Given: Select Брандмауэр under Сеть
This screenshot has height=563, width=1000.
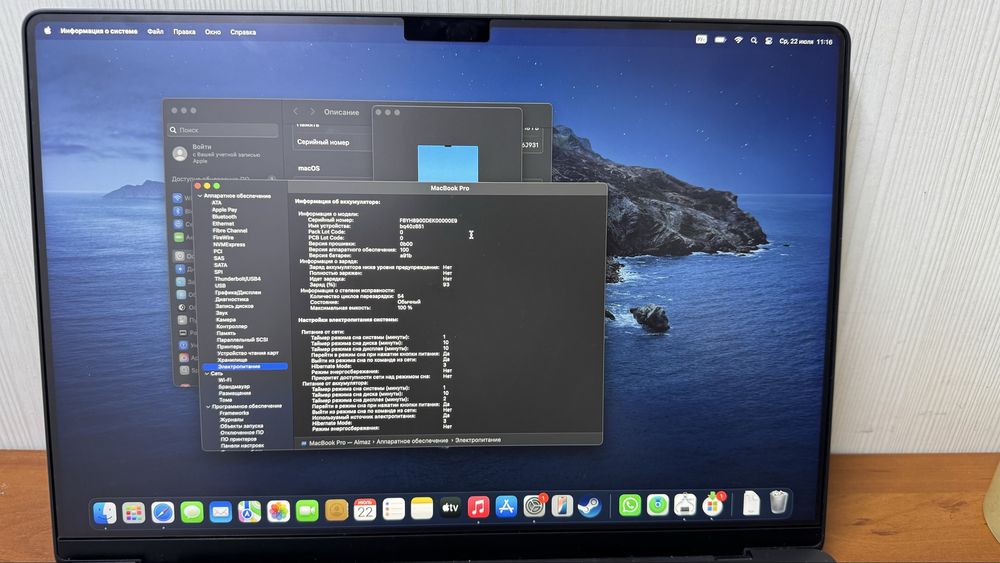Looking at the screenshot, I should (234, 386).
